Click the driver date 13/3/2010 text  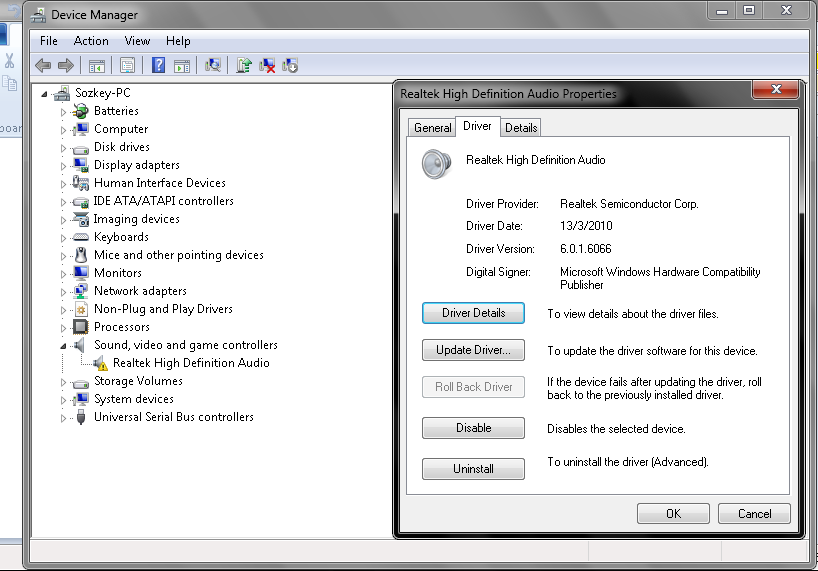tap(586, 226)
